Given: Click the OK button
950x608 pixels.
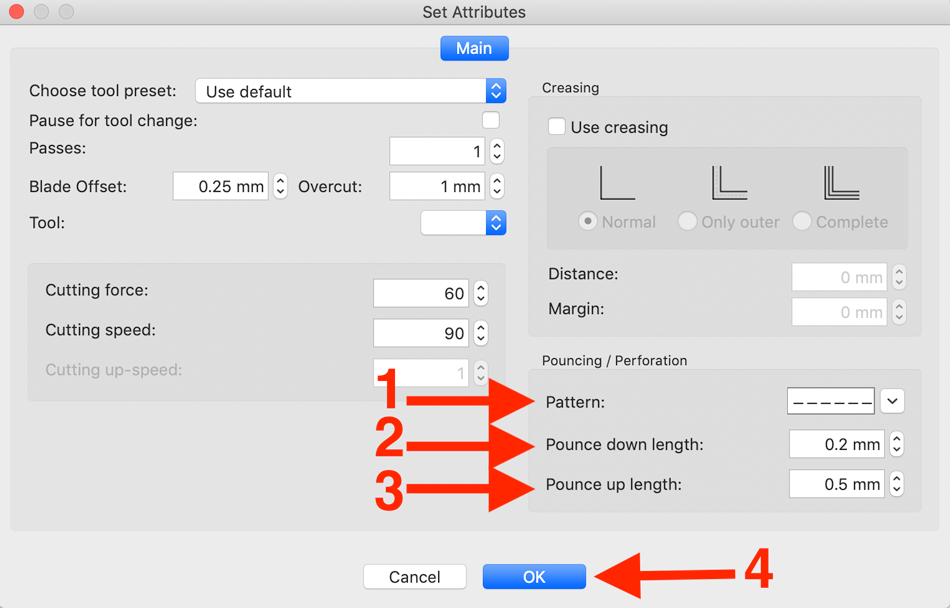Looking at the screenshot, I should 534,577.
